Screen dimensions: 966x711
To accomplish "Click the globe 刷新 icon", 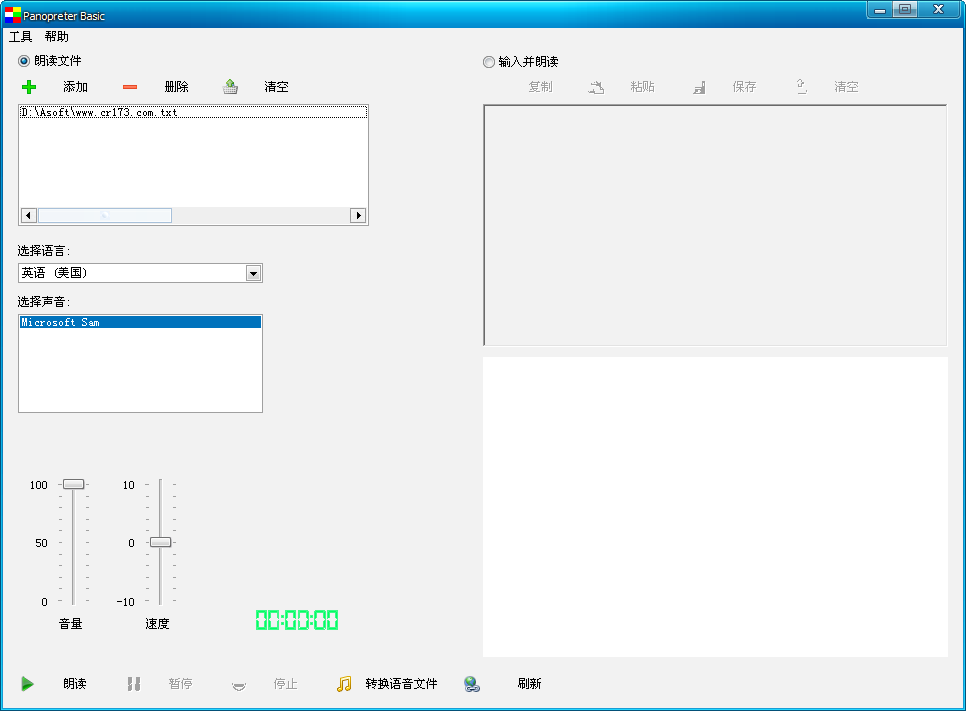I will [472, 684].
